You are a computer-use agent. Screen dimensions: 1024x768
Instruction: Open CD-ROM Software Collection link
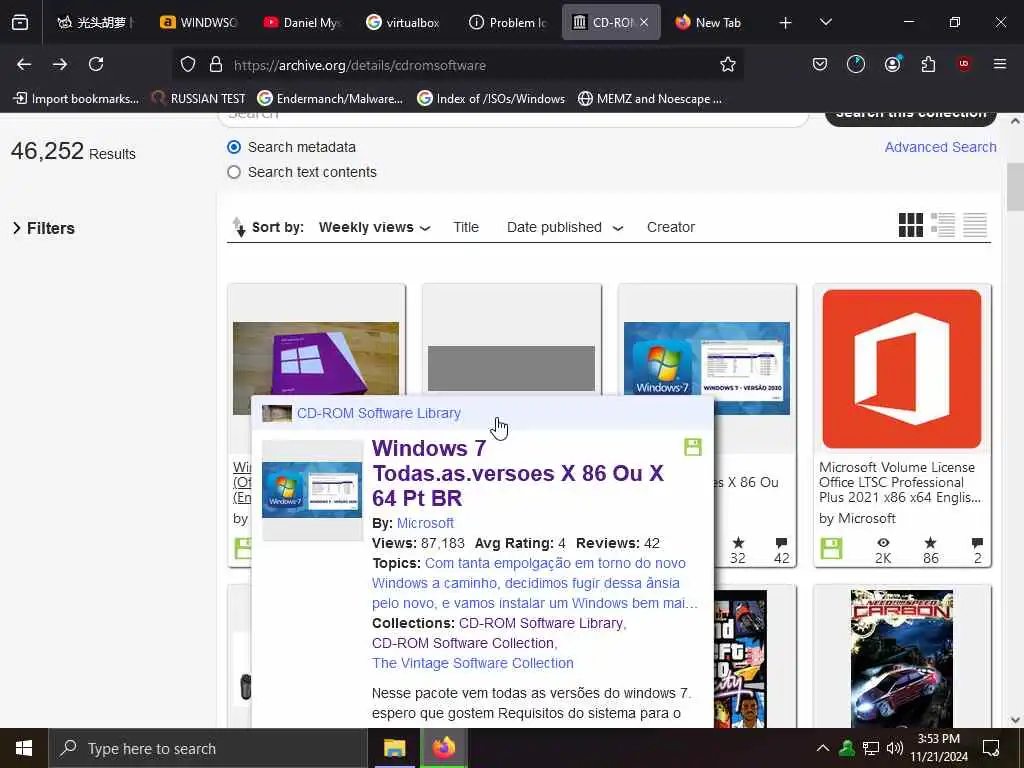coord(464,643)
